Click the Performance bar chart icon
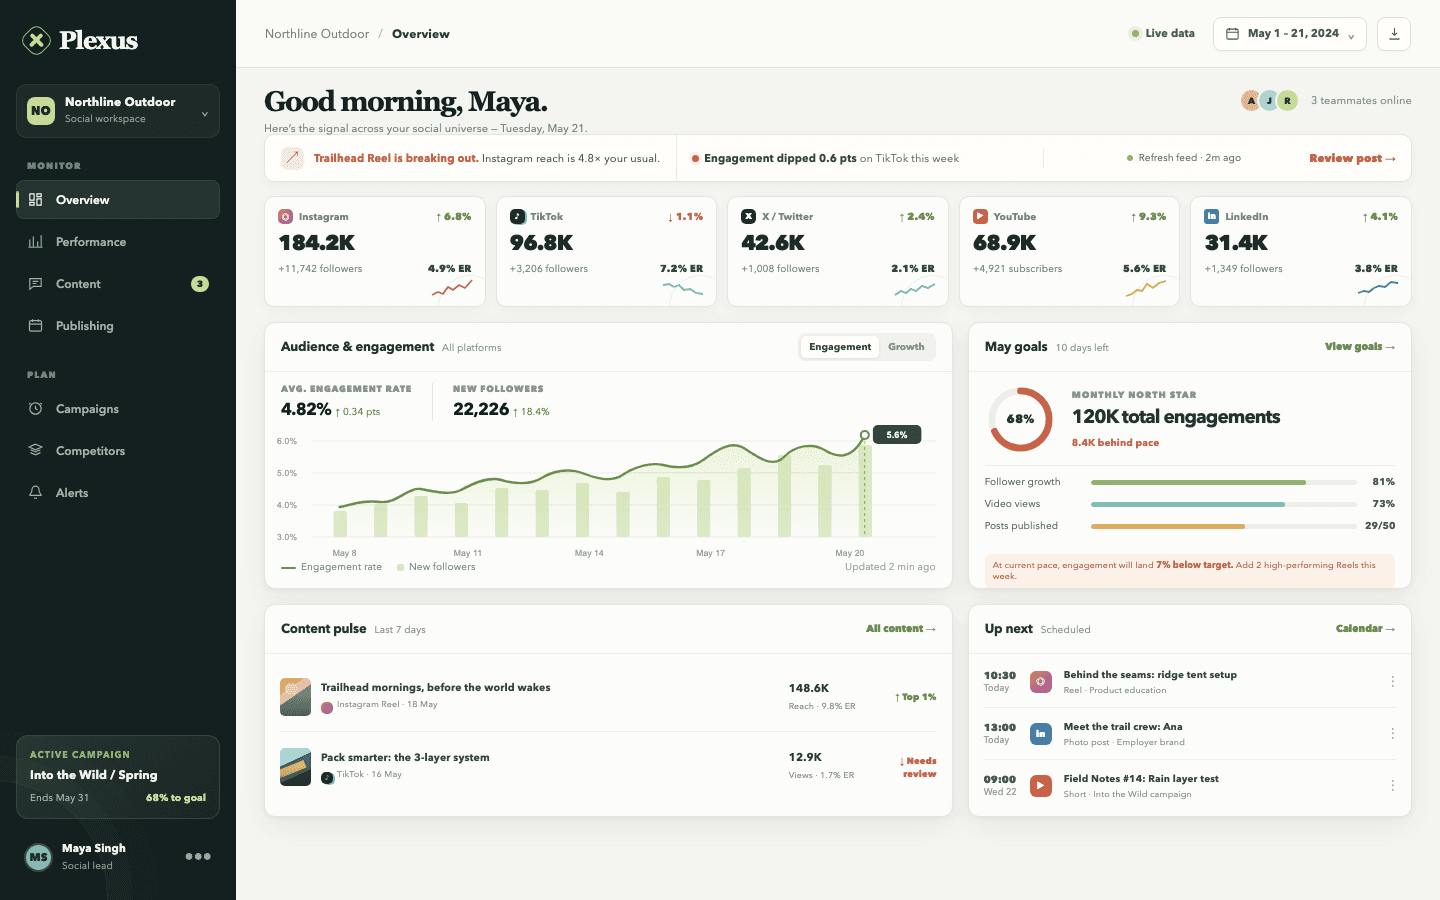Viewport: 1440px width, 900px height. [36, 242]
